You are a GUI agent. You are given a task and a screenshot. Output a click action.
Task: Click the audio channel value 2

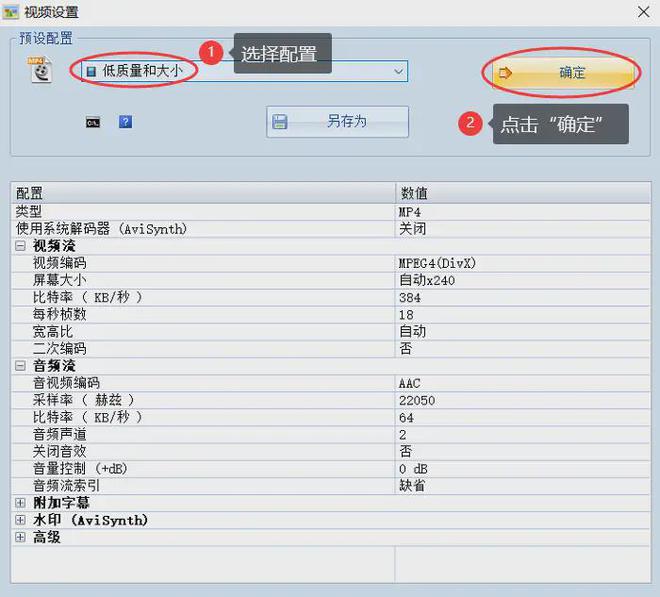pyautogui.click(x=403, y=434)
